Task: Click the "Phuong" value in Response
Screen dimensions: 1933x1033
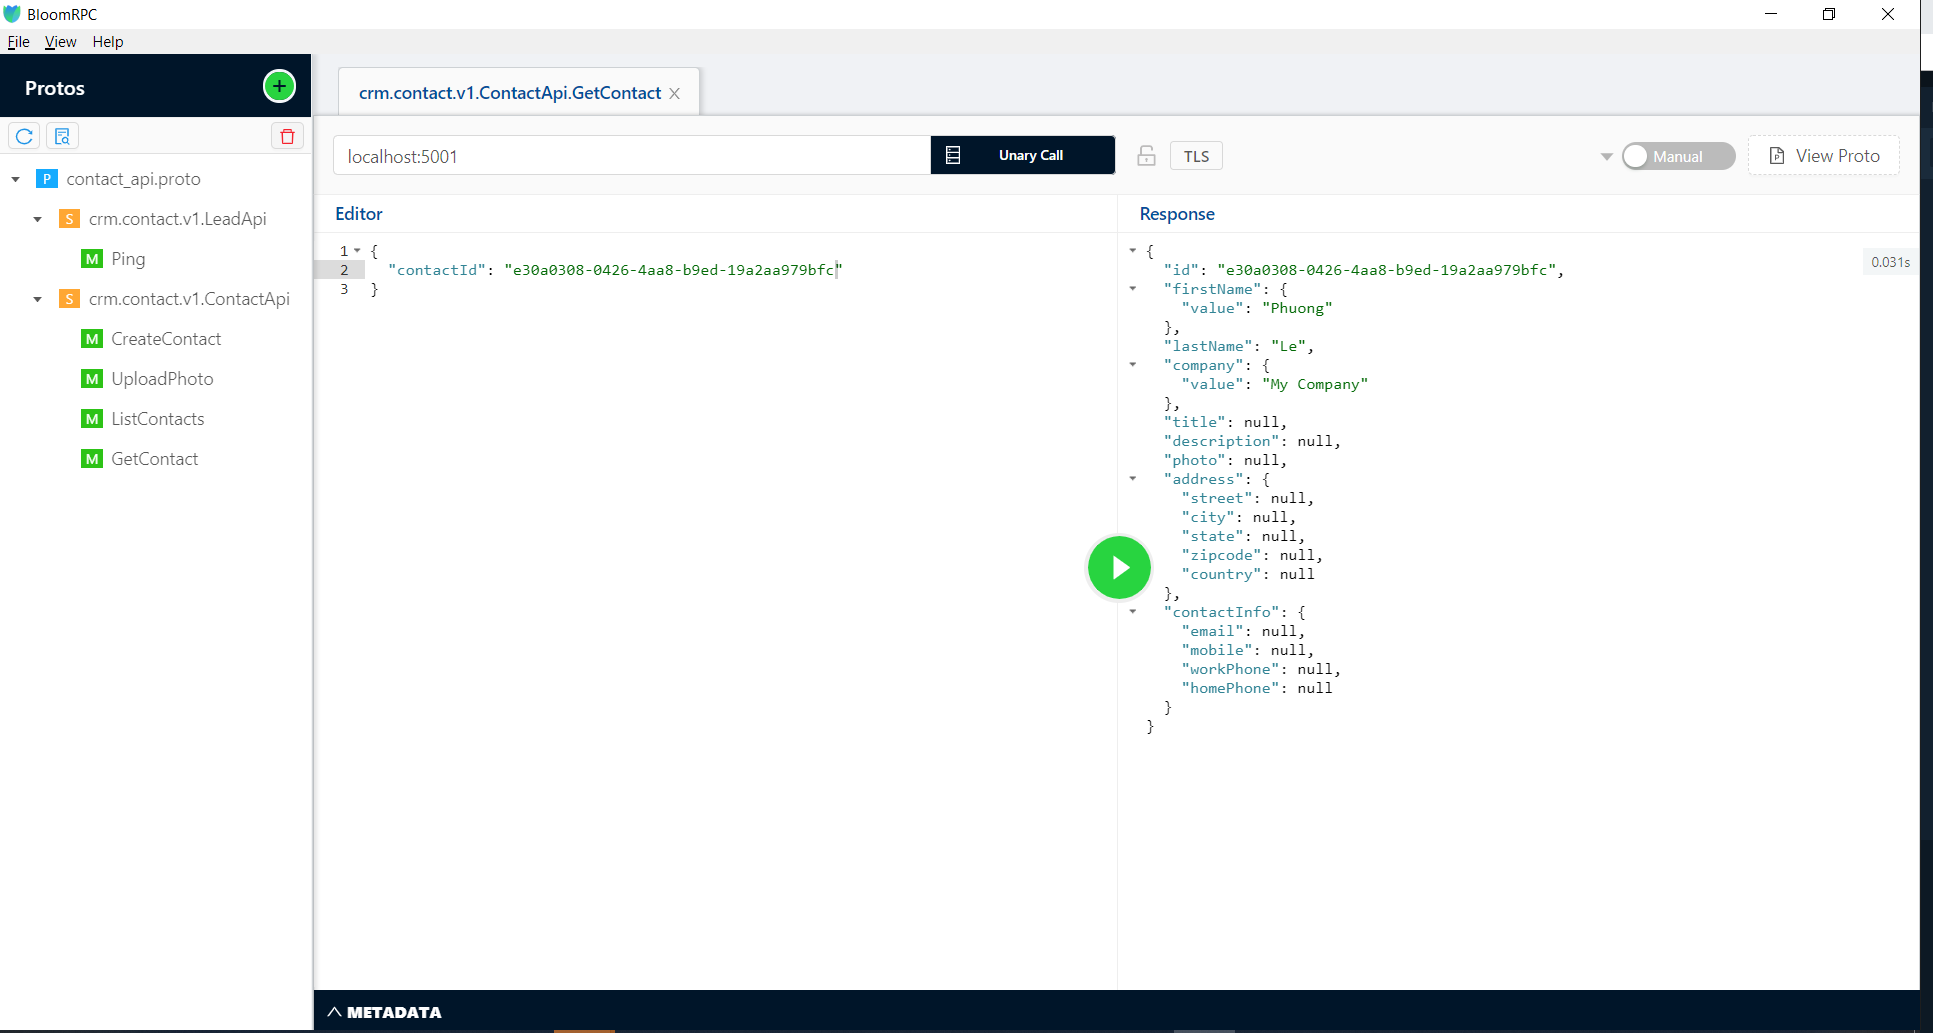Action: point(1297,308)
